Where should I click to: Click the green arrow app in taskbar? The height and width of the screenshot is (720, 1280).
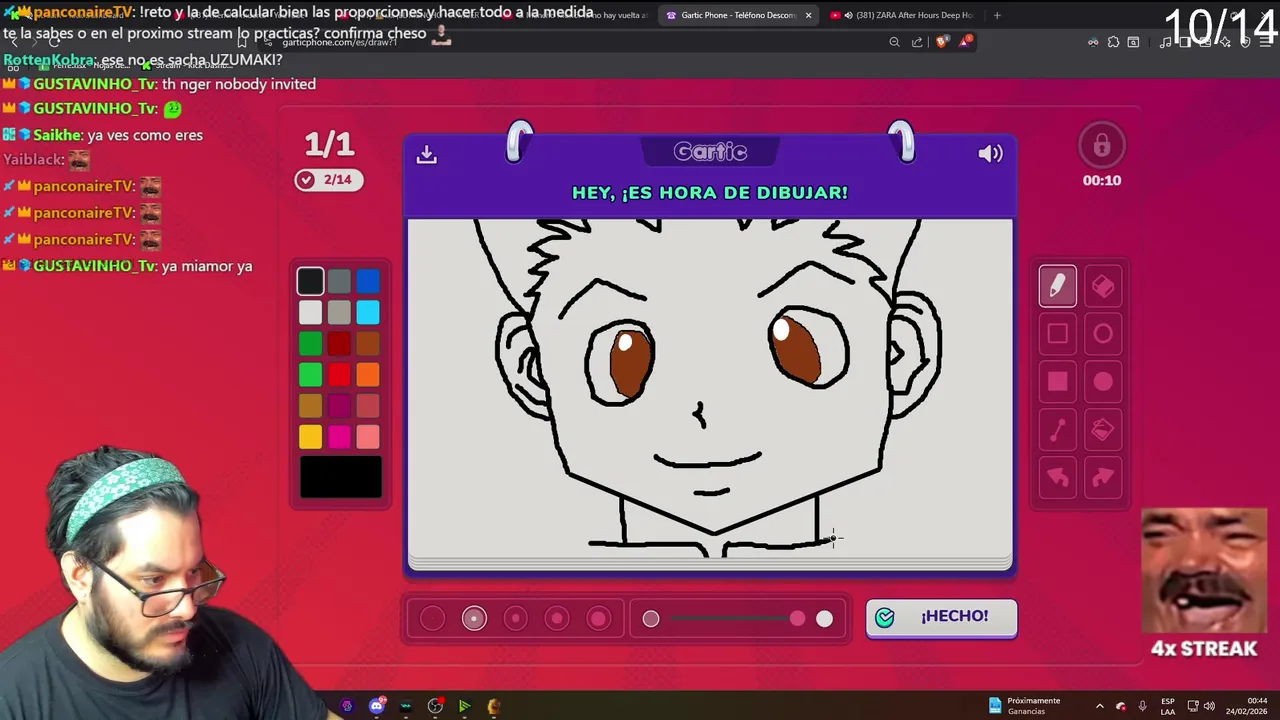point(464,706)
